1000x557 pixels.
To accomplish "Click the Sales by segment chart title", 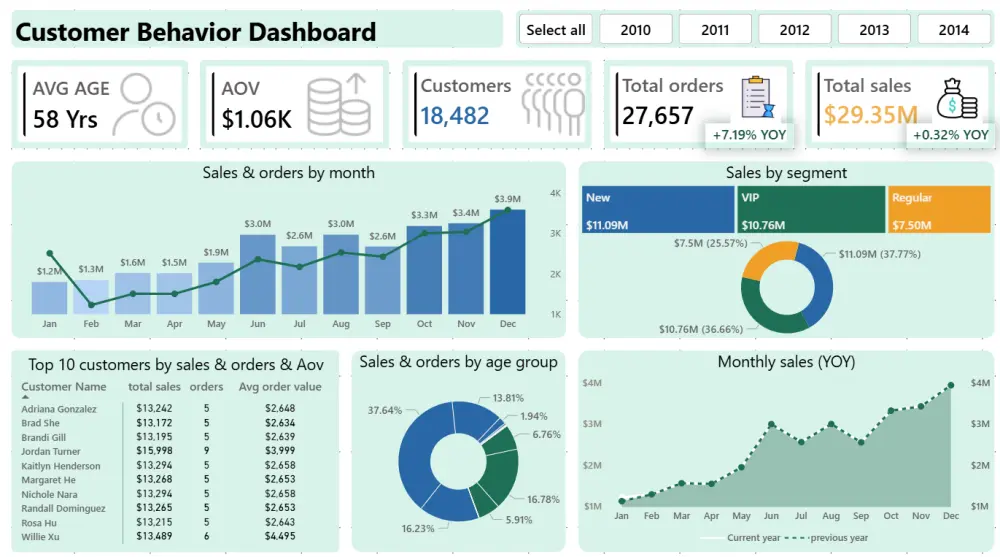I will tap(786, 173).
